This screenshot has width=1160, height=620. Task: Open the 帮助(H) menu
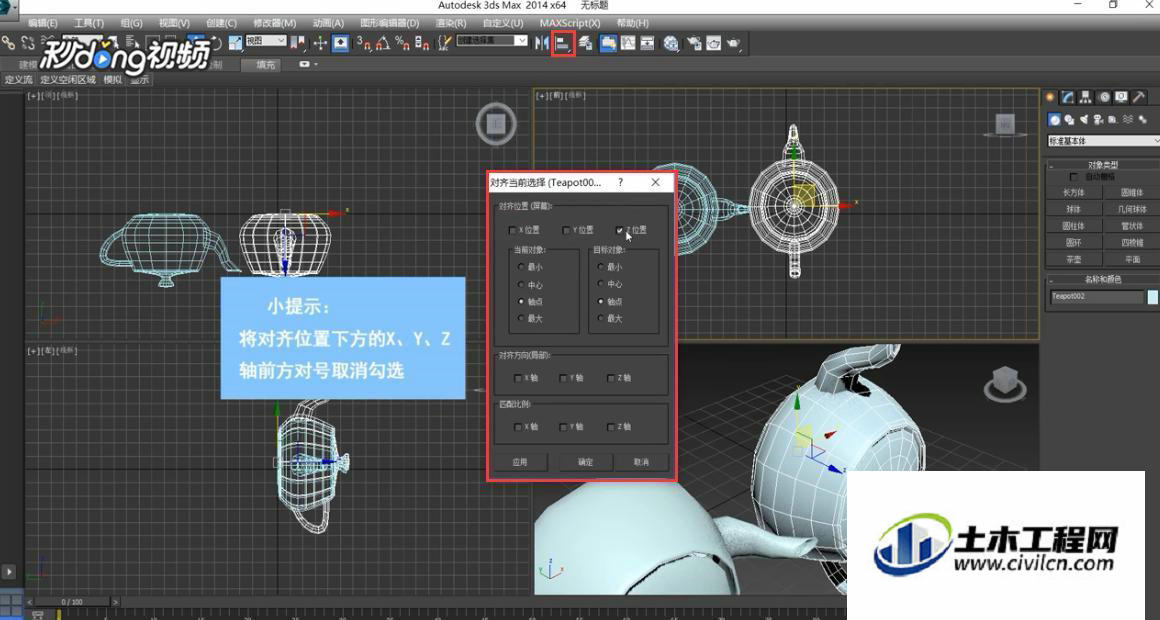point(633,23)
